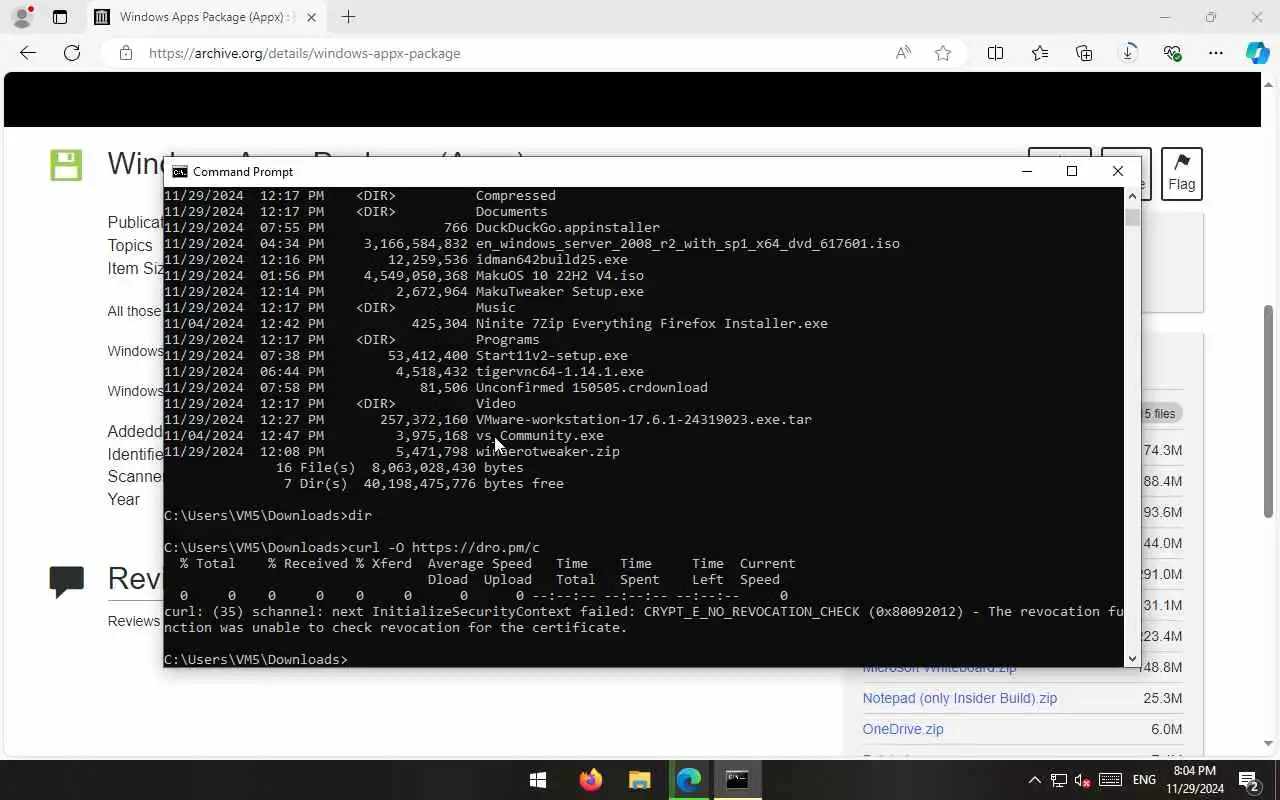Open Browser essentials heart icon
The width and height of the screenshot is (1280, 800).
click(x=1172, y=53)
